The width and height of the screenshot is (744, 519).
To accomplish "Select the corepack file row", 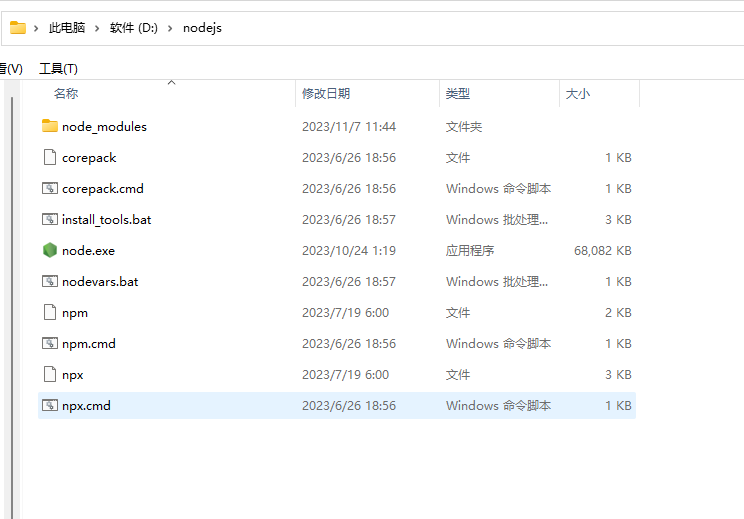I will tap(89, 157).
